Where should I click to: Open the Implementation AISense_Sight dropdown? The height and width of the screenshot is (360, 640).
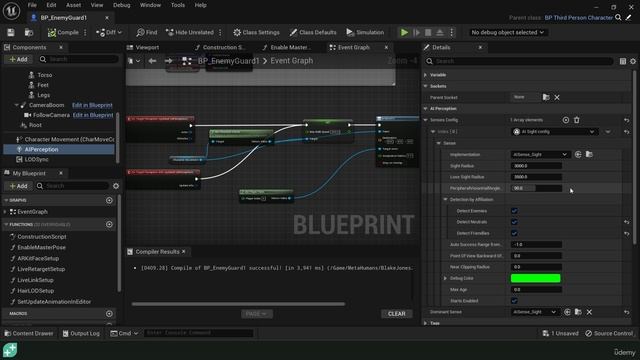[539, 154]
